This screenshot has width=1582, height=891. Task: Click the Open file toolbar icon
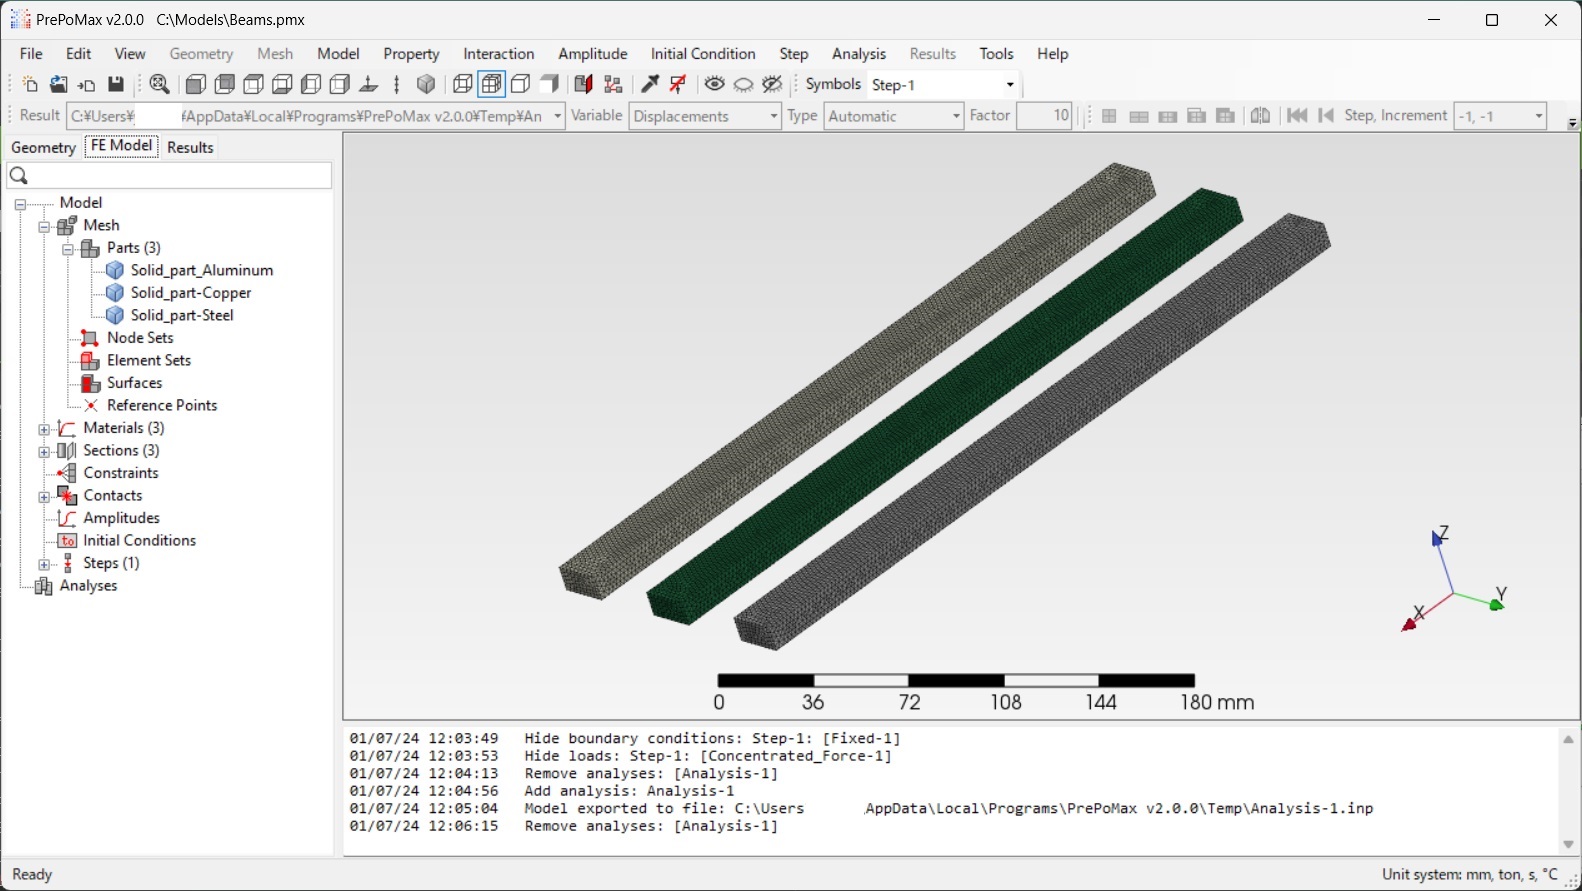tap(59, 85)
